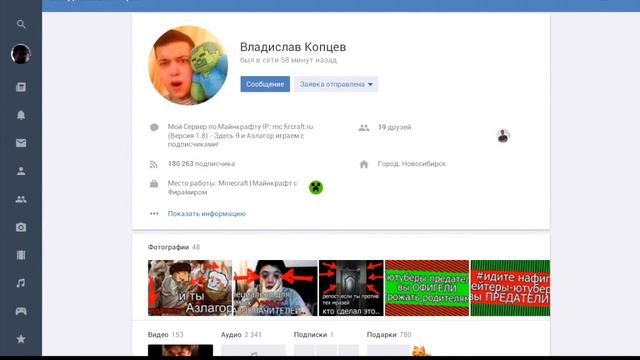This screenshot has height=360, width=640.
Task: Open the photo thumbnail of boy with red arrows
Action: [x=276, y=288]
